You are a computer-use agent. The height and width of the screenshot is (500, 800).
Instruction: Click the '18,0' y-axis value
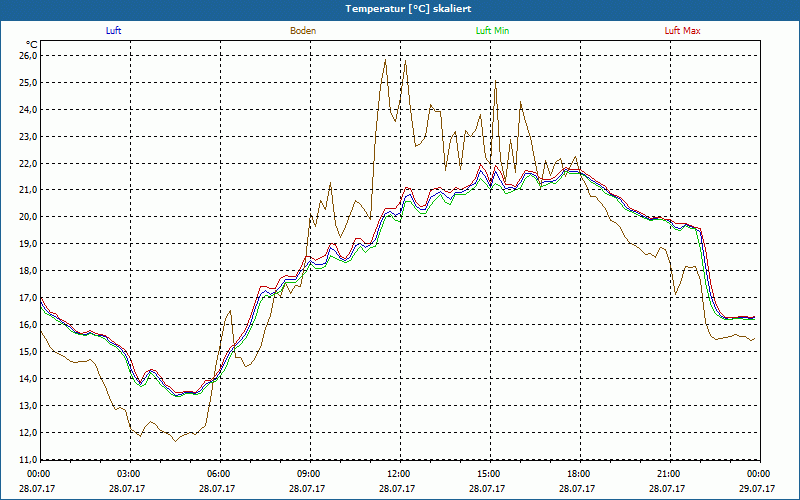29,271
